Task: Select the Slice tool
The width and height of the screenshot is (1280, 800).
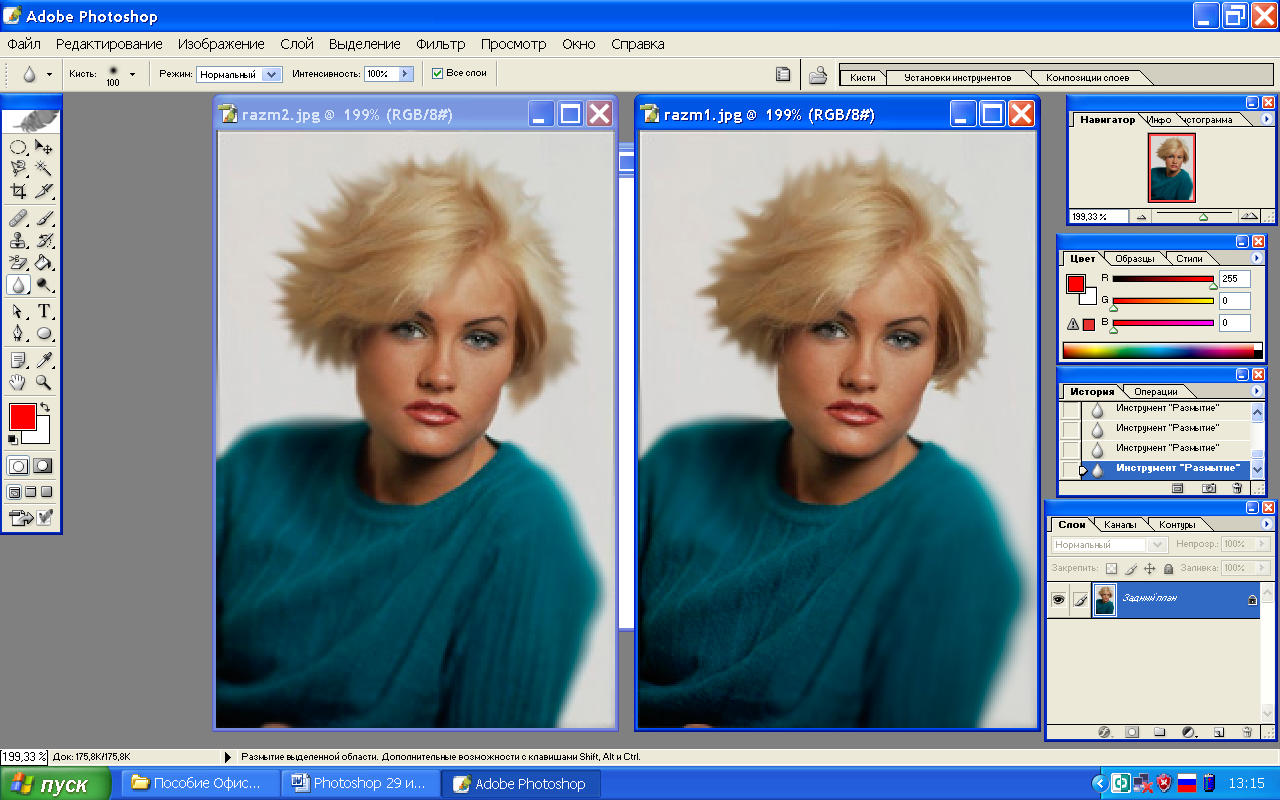Action: [44, 190]
